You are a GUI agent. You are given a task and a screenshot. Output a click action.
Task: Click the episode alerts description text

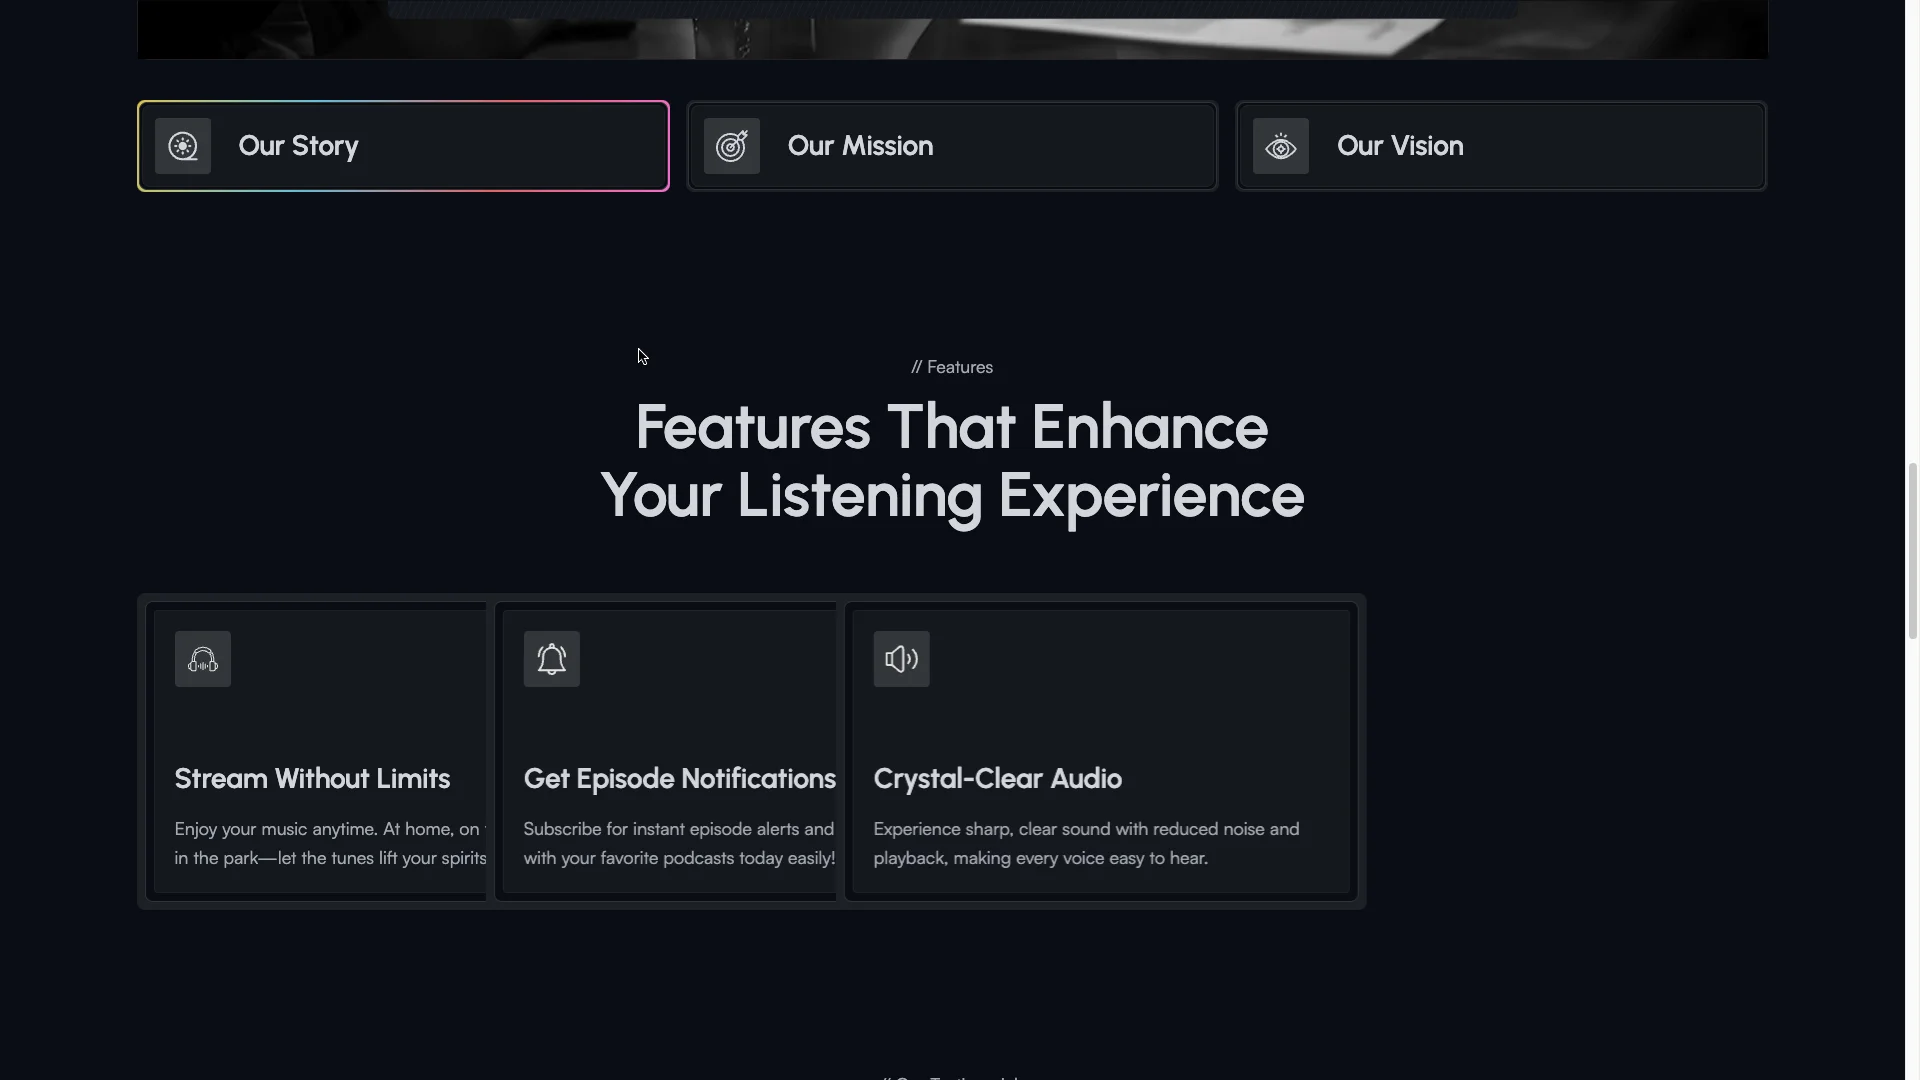[679, 844]
